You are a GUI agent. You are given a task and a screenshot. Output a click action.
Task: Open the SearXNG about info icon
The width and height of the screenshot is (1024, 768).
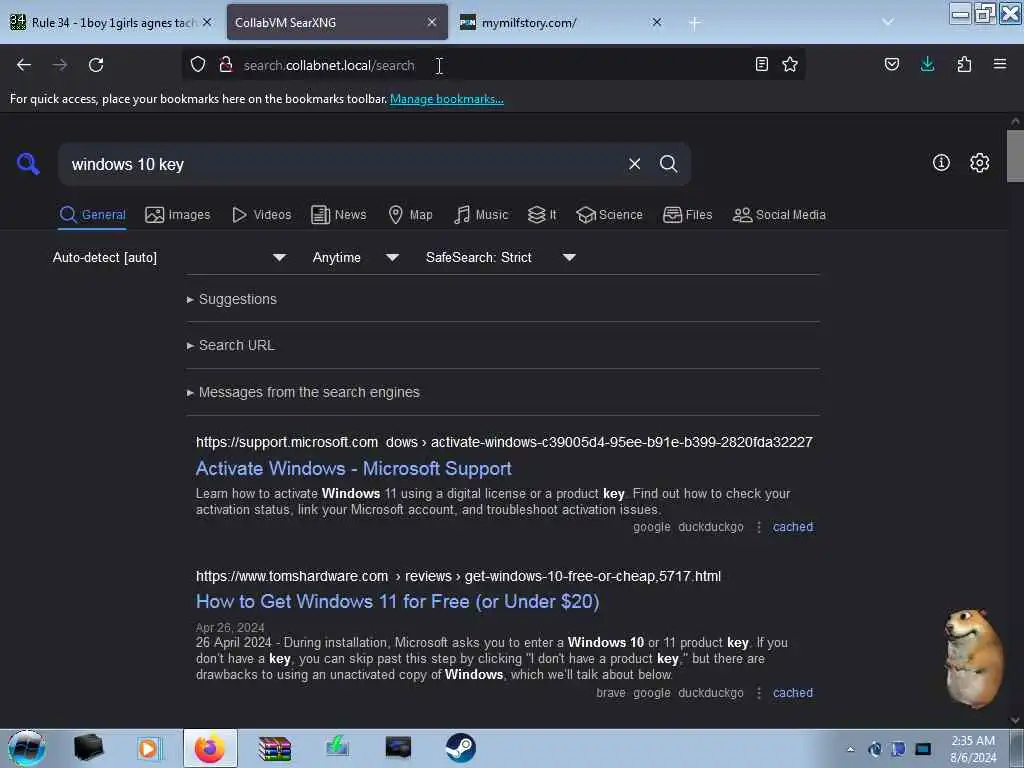pyautogui.click(x=941, y=163)
